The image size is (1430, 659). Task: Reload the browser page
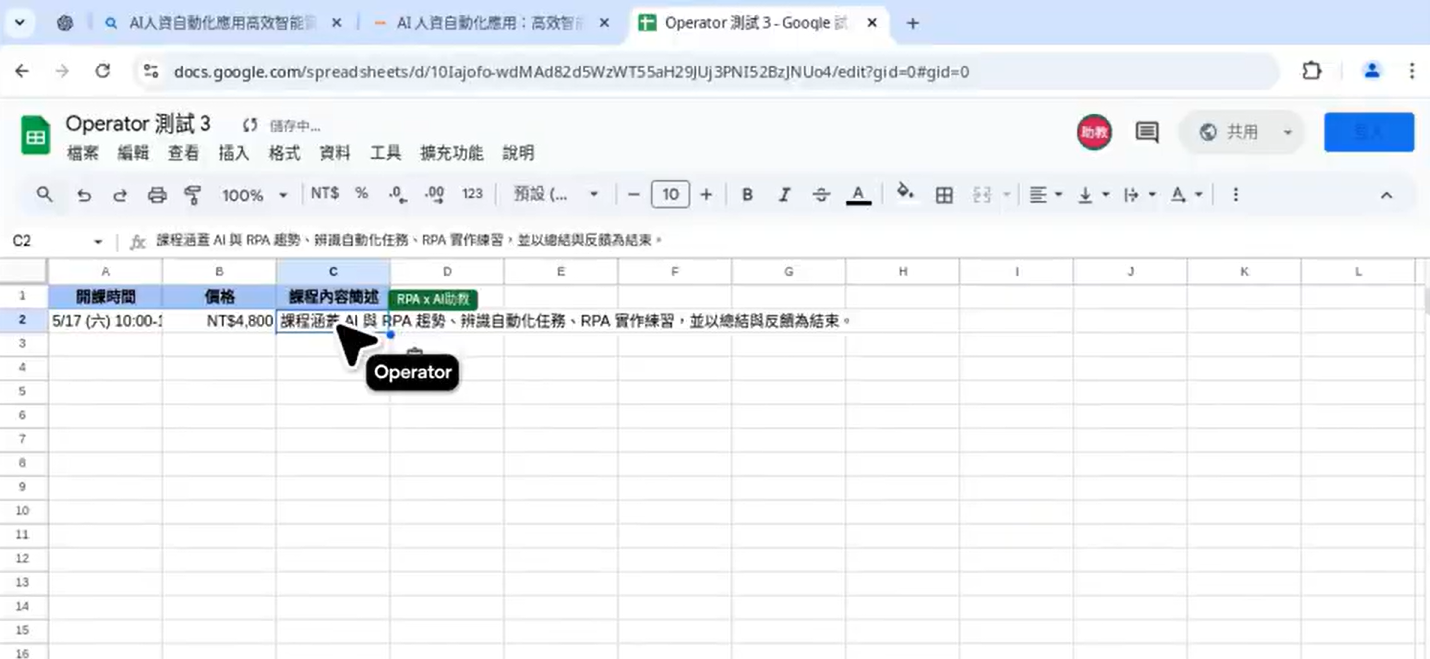coord(102,71)
